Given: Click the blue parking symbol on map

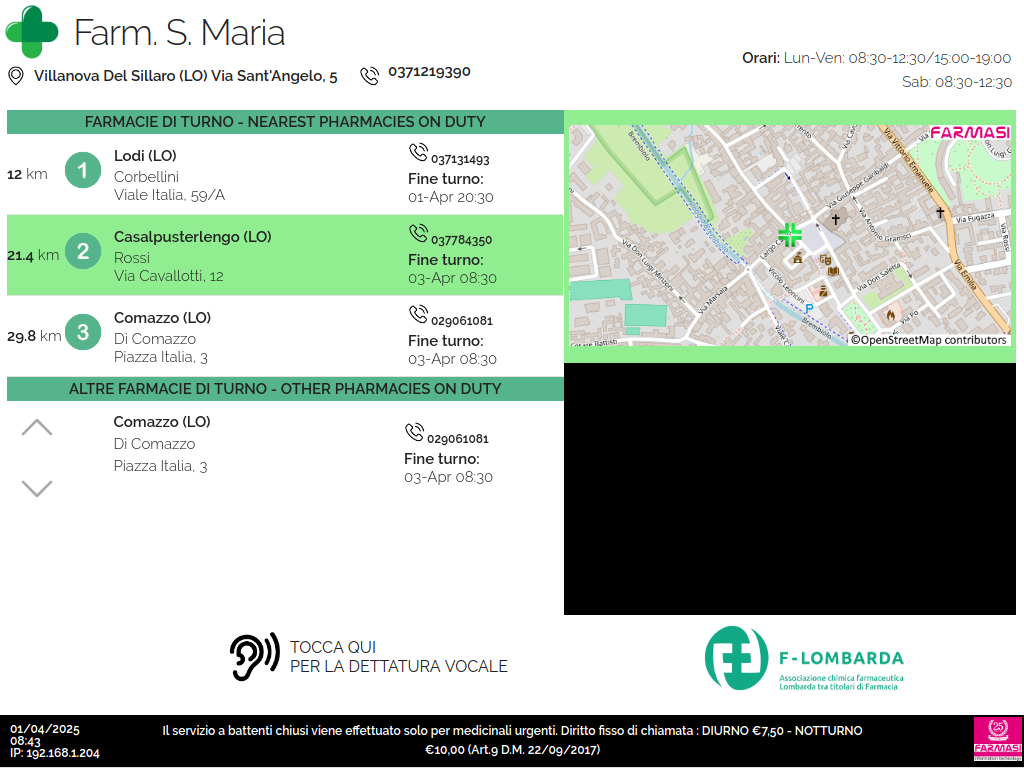Looking at the screenshot, I should (x=809, y=310).
